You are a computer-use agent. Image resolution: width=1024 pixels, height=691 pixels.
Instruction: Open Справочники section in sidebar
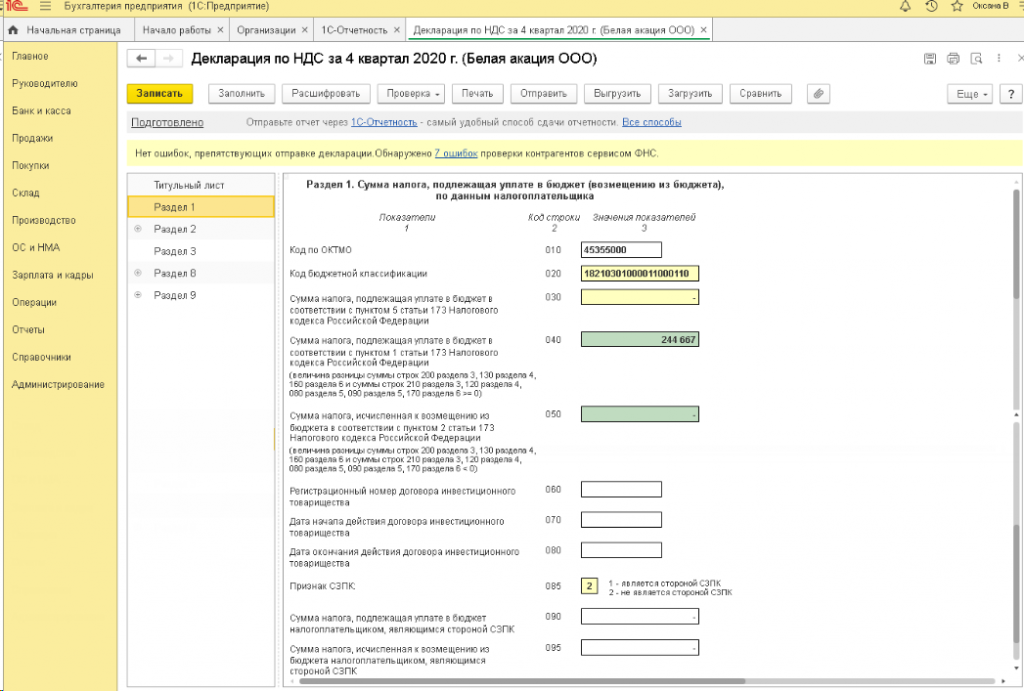[x=41, y=357]
